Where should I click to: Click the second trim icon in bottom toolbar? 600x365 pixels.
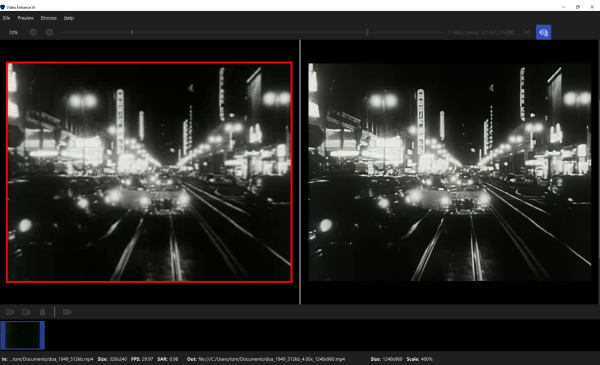click(26, 312)
